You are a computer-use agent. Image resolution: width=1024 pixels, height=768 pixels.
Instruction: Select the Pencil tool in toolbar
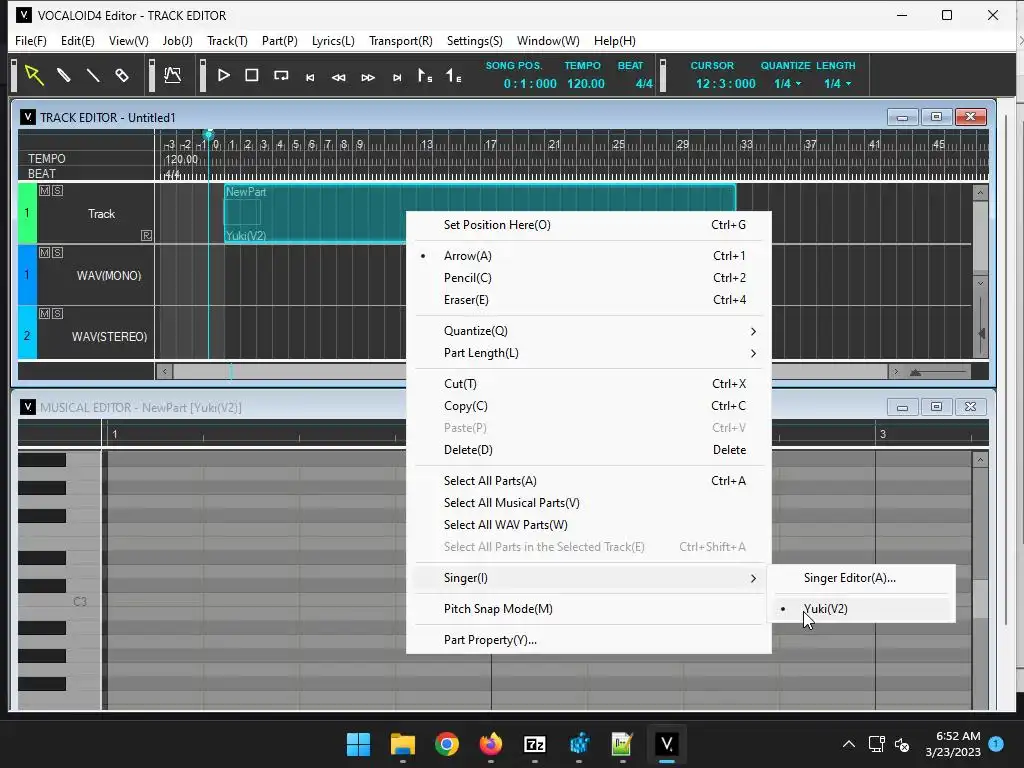[x=63, y=75]
